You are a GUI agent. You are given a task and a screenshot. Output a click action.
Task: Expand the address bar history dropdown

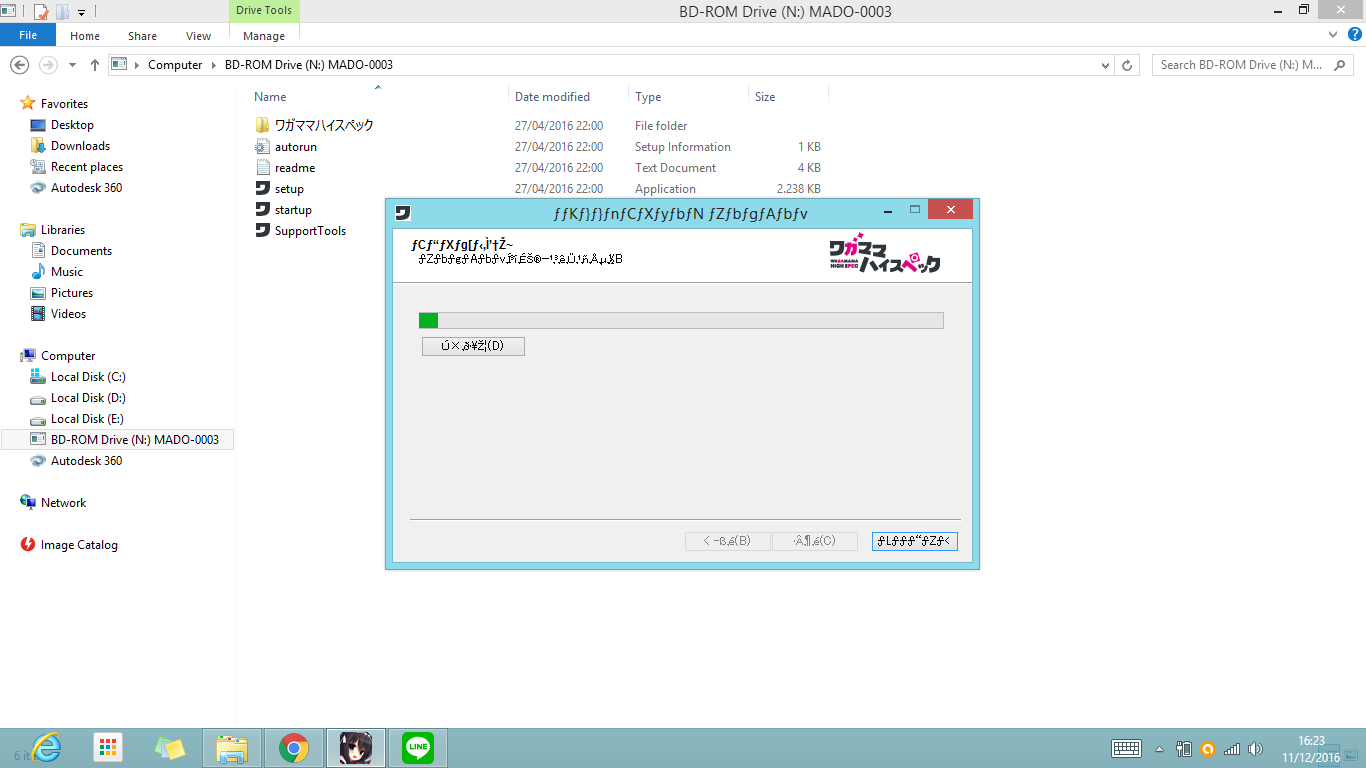[x=1105, y=65]
